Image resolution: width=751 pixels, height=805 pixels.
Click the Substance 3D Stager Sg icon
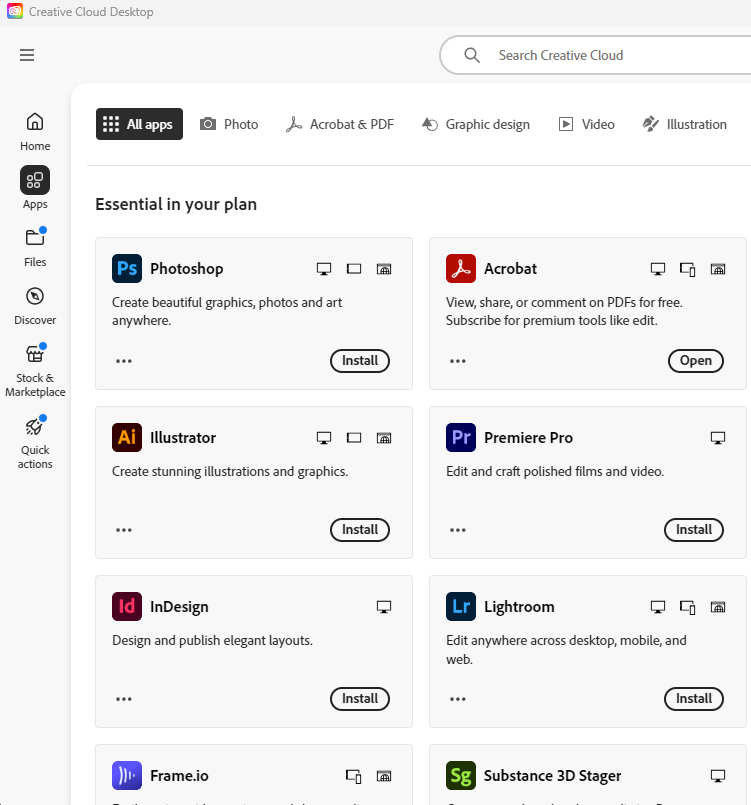click(x=461, y=775)
